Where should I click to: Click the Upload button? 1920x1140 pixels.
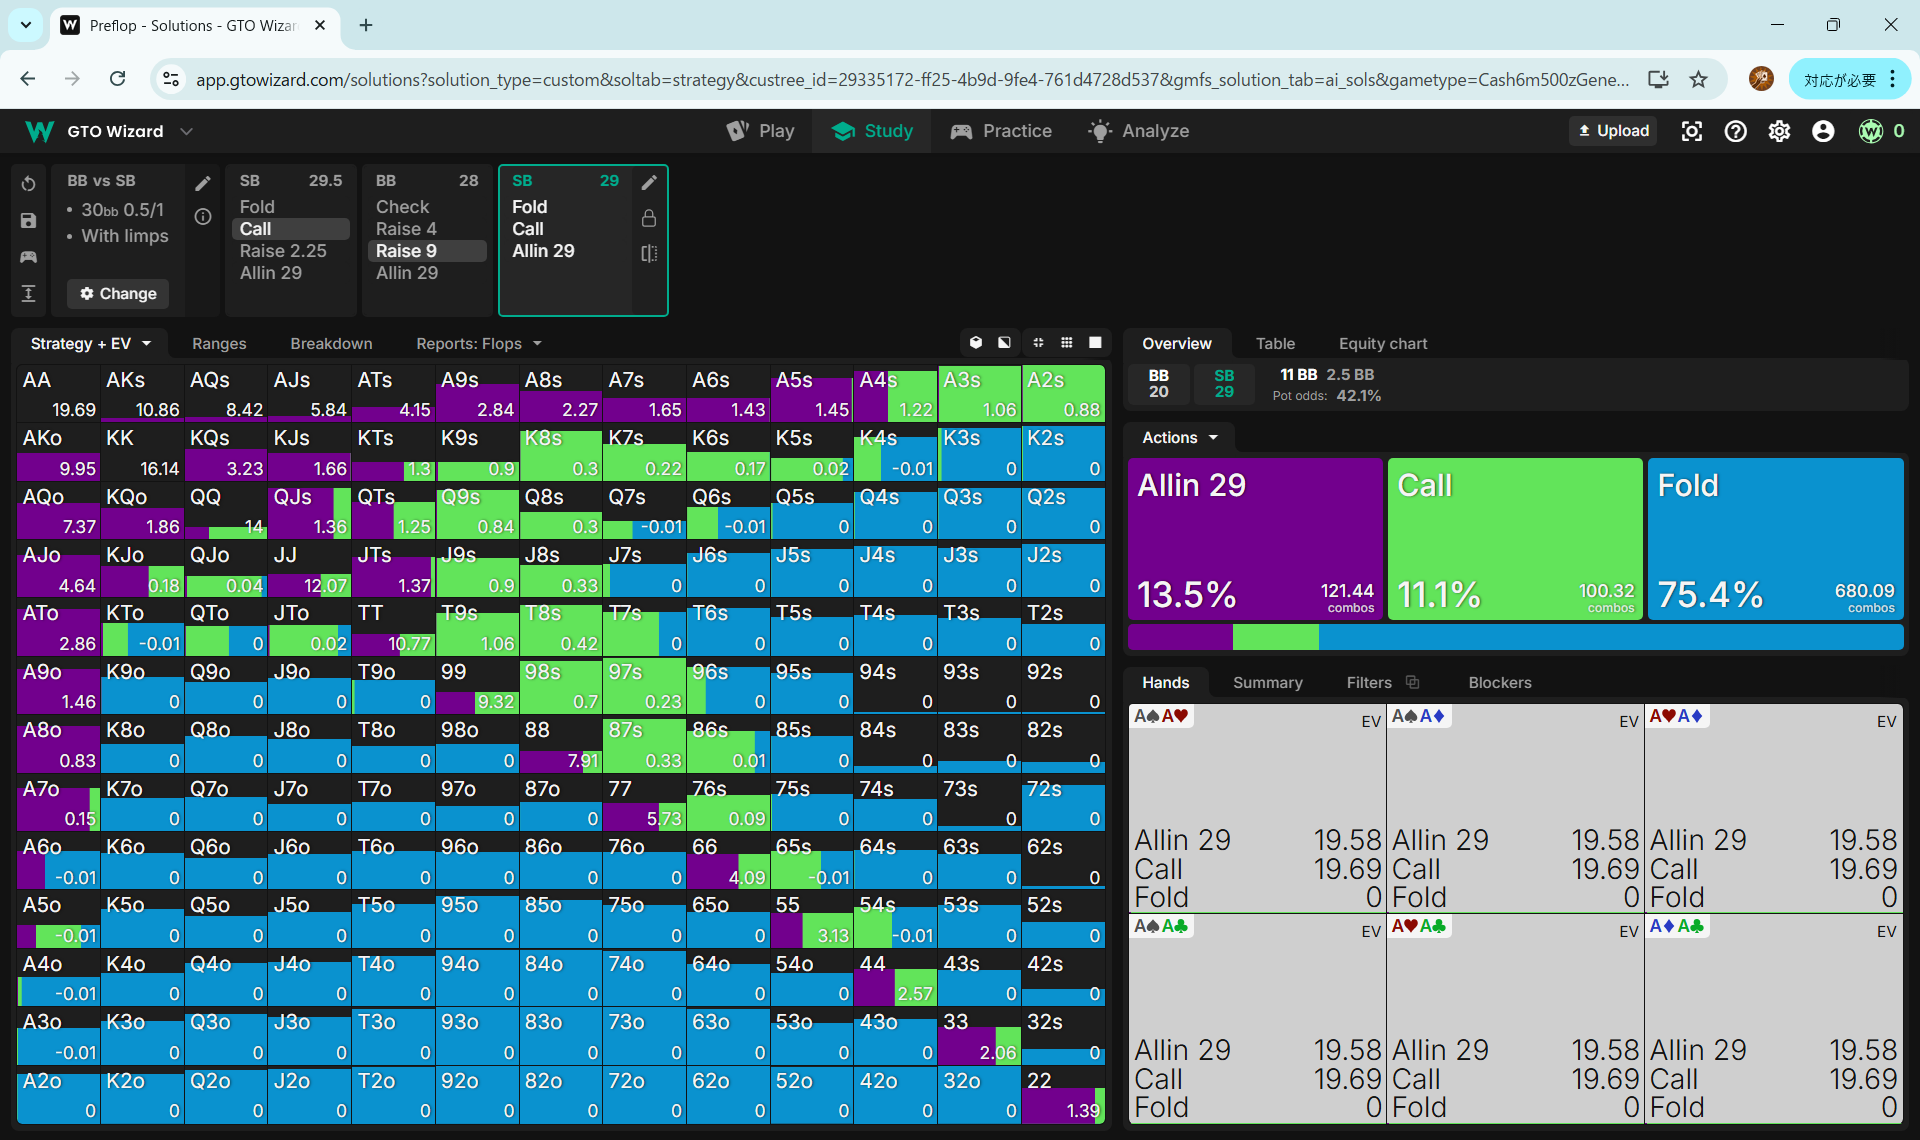1613,131
